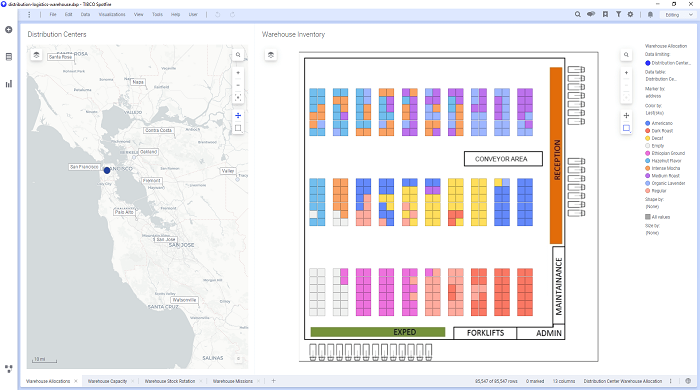Zoom out on Distribution Centers map
Screen dimensions: 700x390
pyautogui.click(x=238, y=85)
